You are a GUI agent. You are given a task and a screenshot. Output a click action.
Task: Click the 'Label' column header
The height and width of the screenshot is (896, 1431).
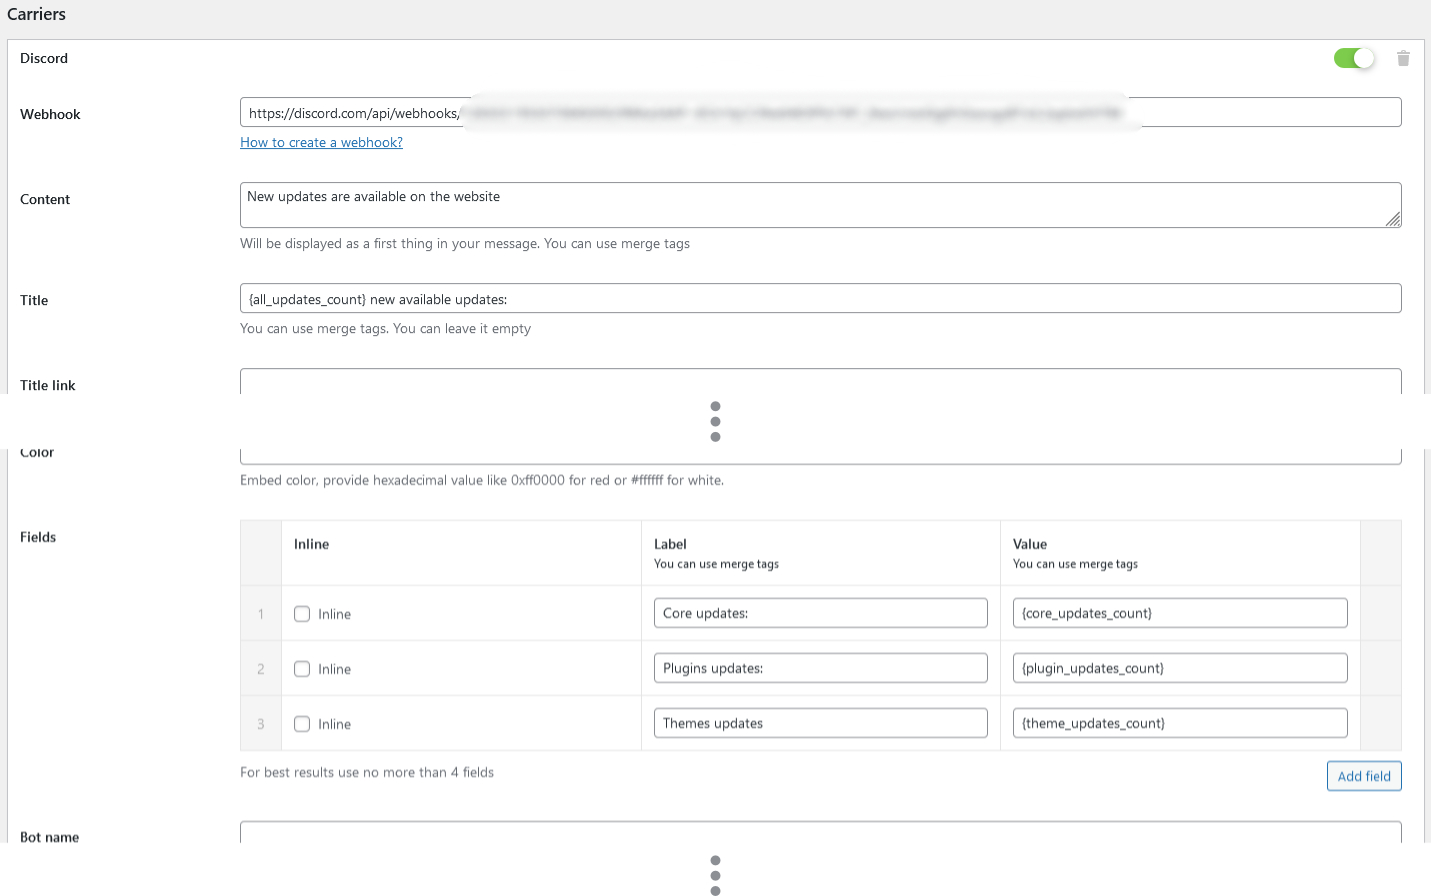pos(670,544)
